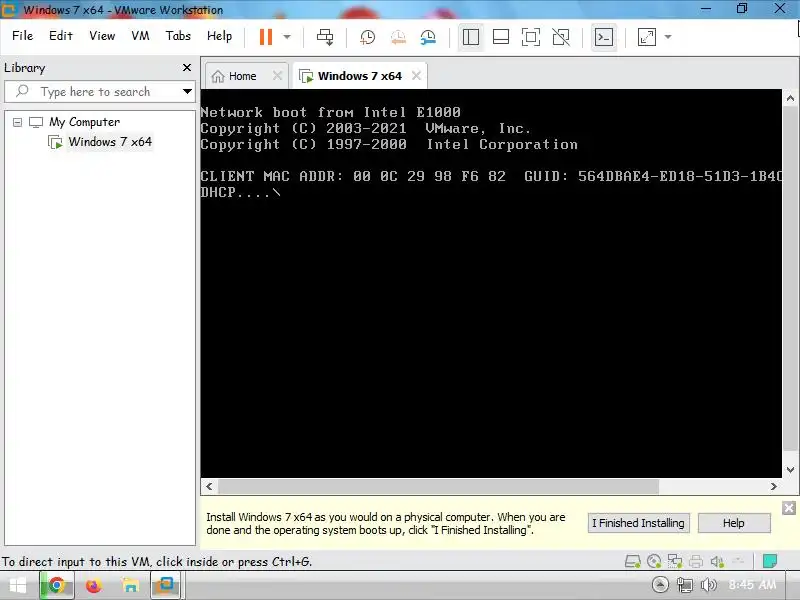Screen dimensions: 800x600
Task: Select Windows 7 x64 in library tree
Action: pyautogui.click(x=110, y=142)
